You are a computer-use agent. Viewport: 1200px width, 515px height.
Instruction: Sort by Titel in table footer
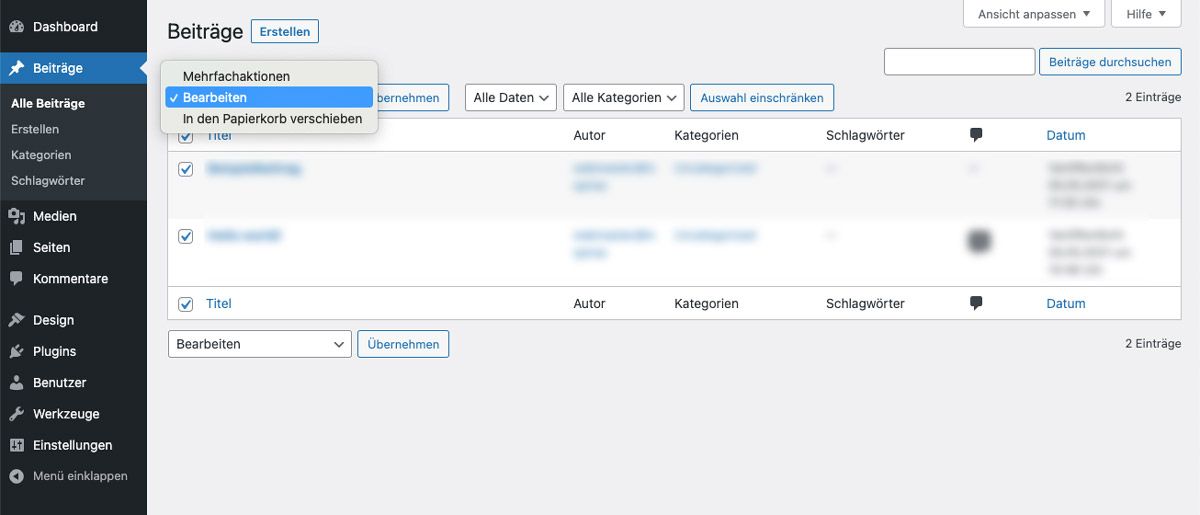(x=219, y=303)
